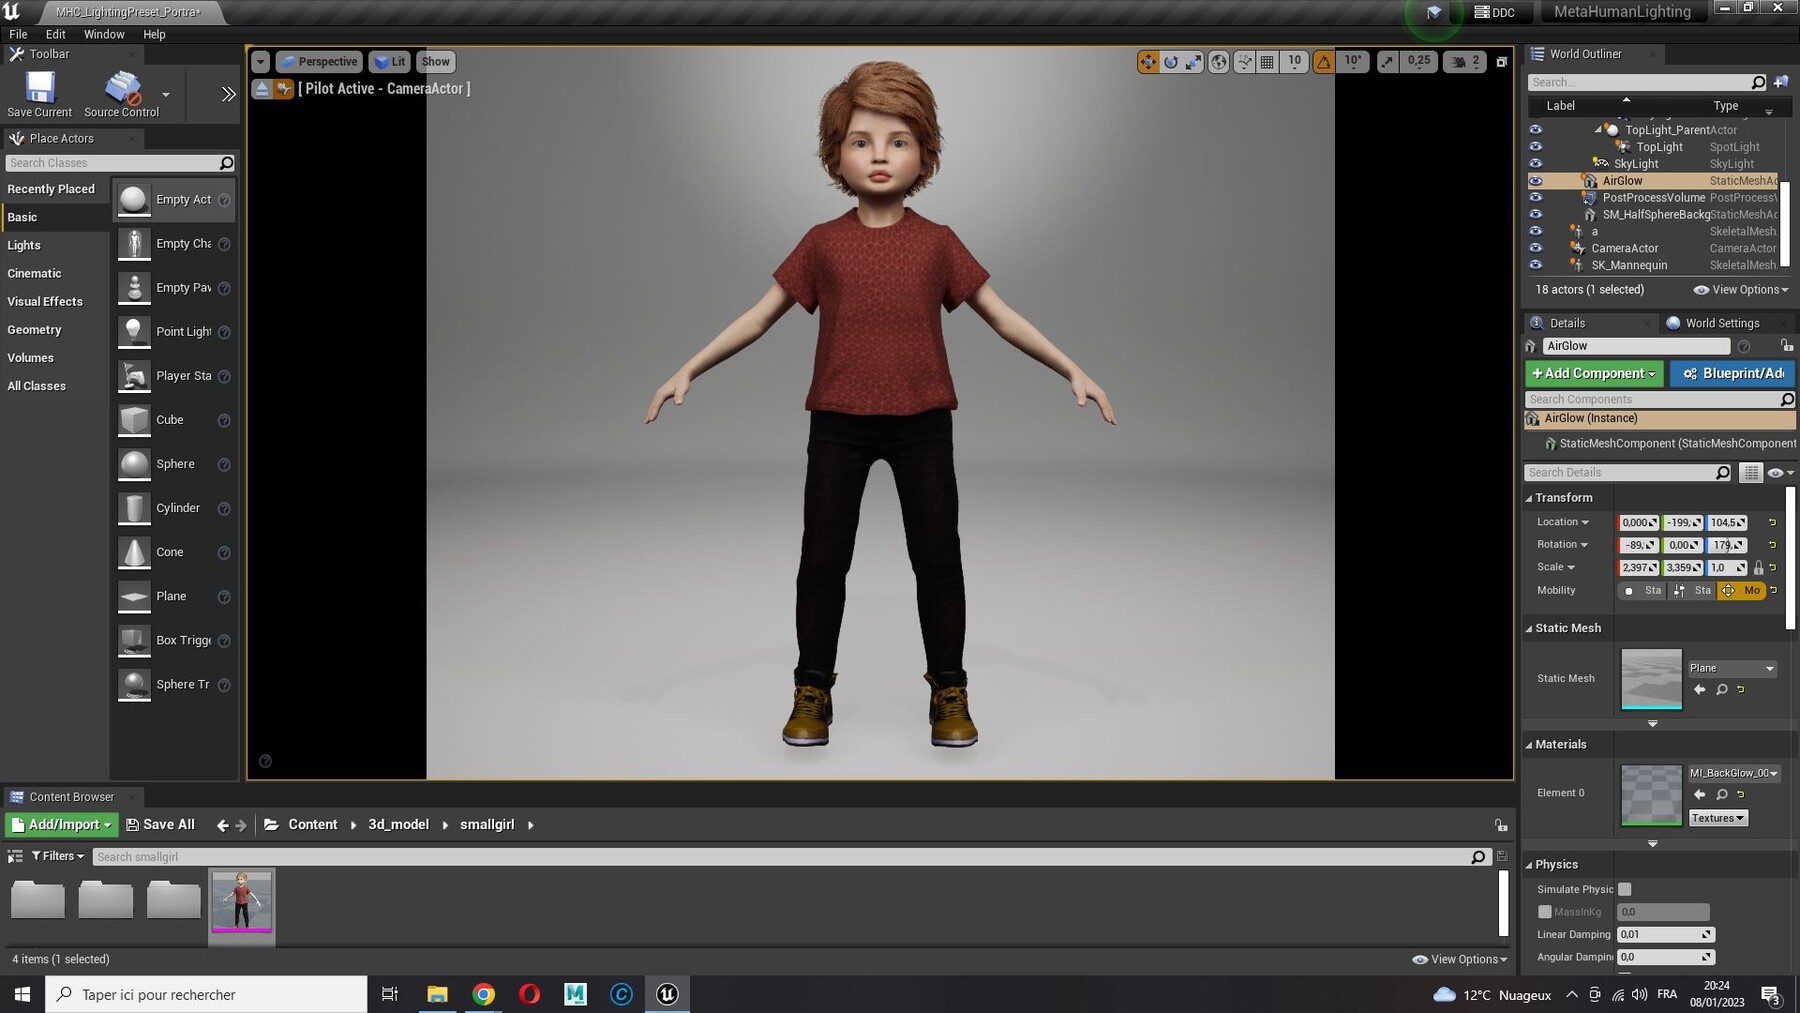The height and width of the screenshot is (1013, 1800).
Task: Hide the SkyLight actor with eye icon
Action: pos(1536,164)
